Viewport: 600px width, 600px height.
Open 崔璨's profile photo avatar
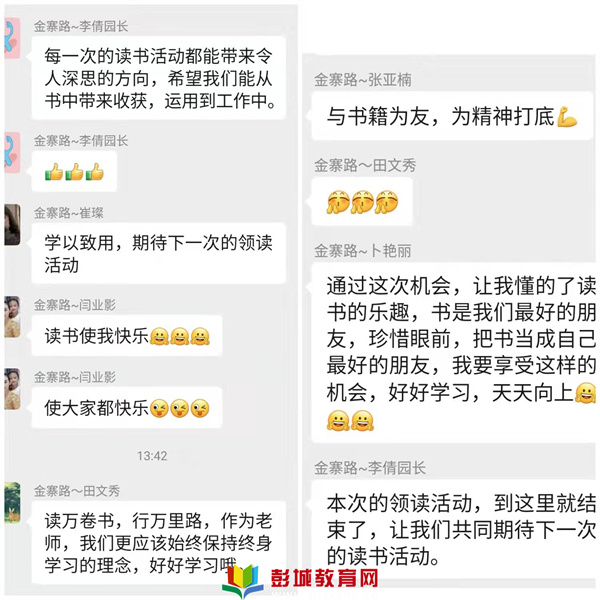12,225
